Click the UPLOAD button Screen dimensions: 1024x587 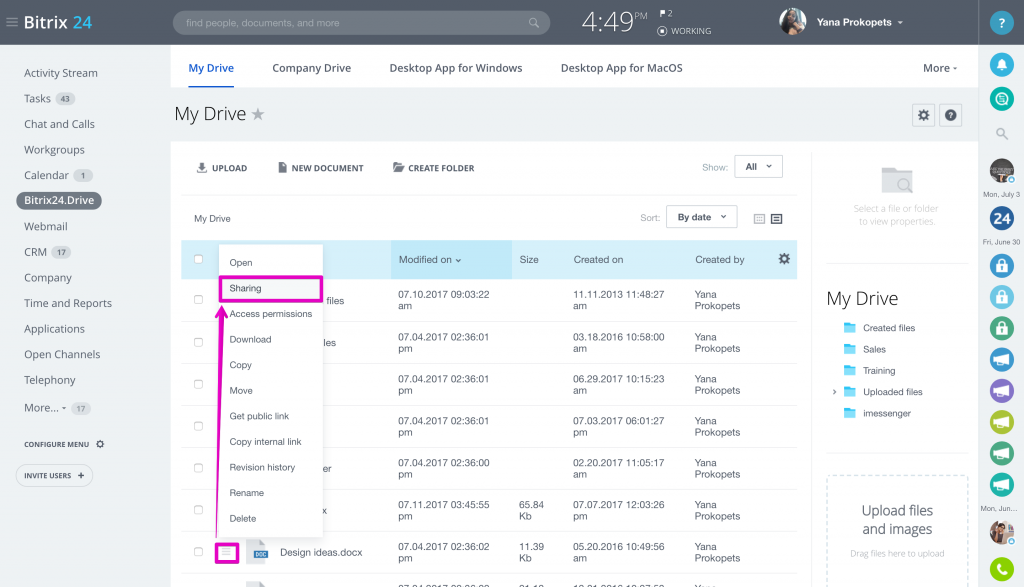tap(222, 168)
